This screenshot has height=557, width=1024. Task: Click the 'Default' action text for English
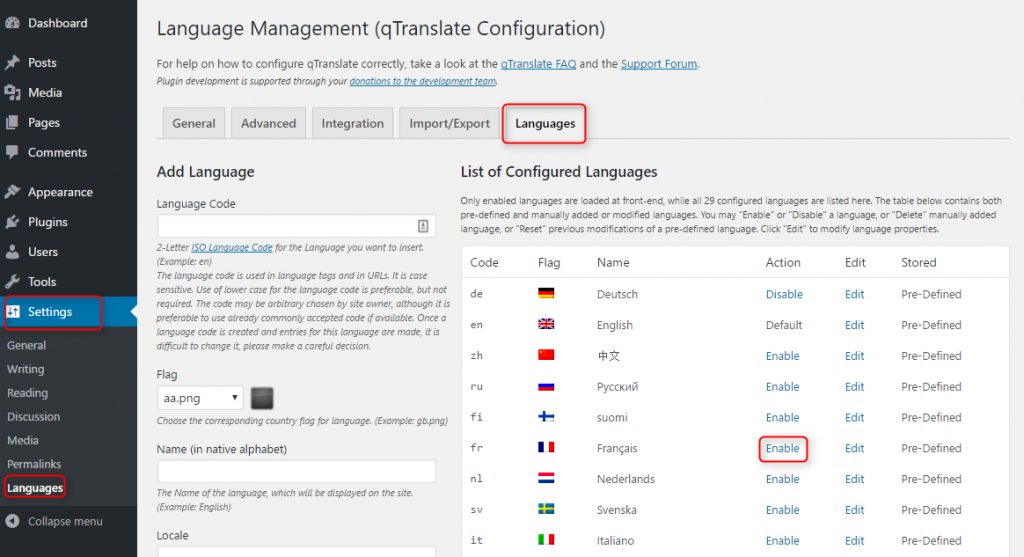pyautogui.click(x=784, y=325)
